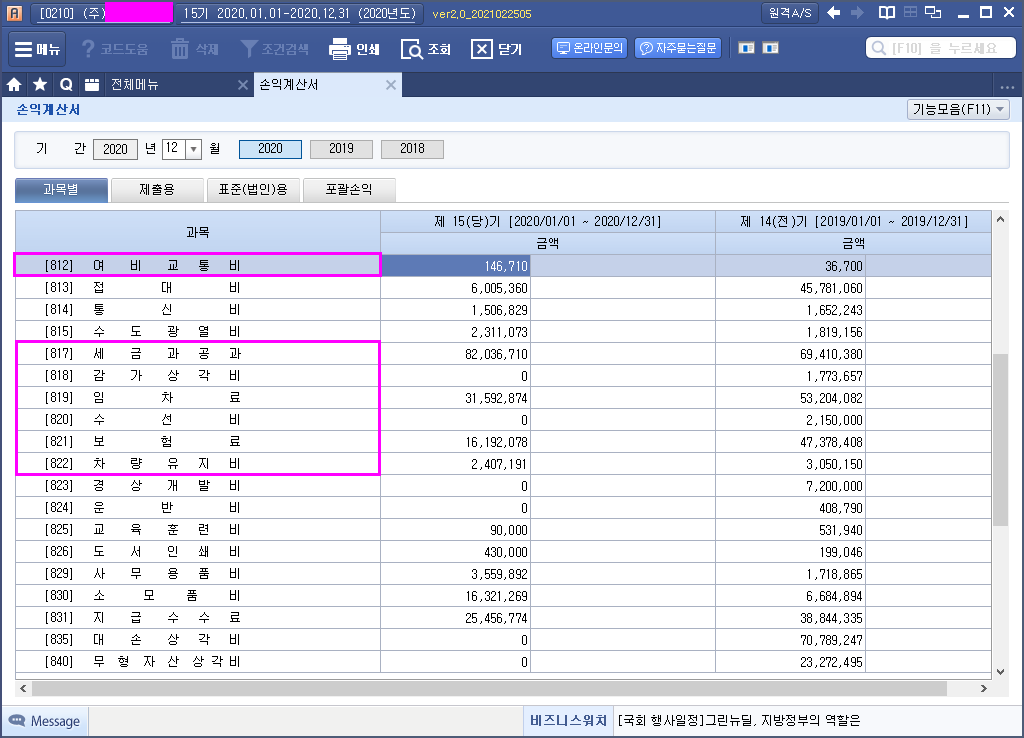Viewport: 1024px width, 738px height.
Task: Select row [821] 보험료
Action: point(503,442)
